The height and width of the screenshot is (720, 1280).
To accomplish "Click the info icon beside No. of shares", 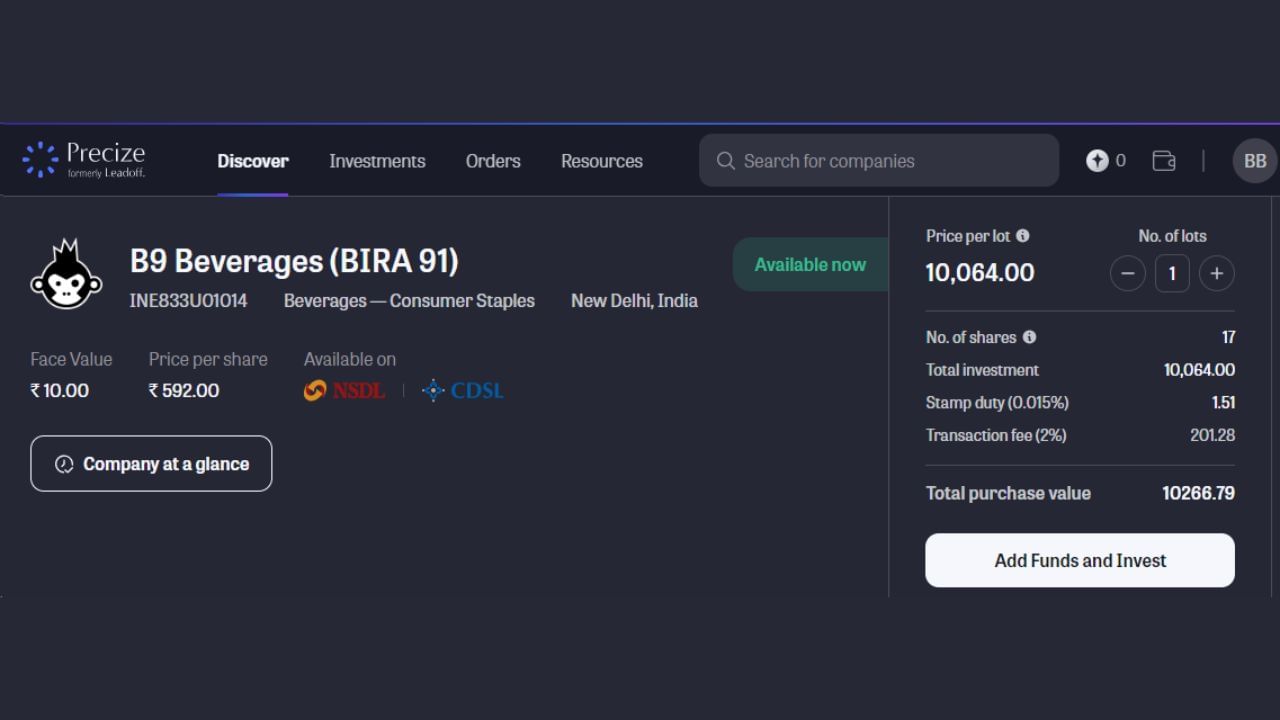I will [1029, 337].
